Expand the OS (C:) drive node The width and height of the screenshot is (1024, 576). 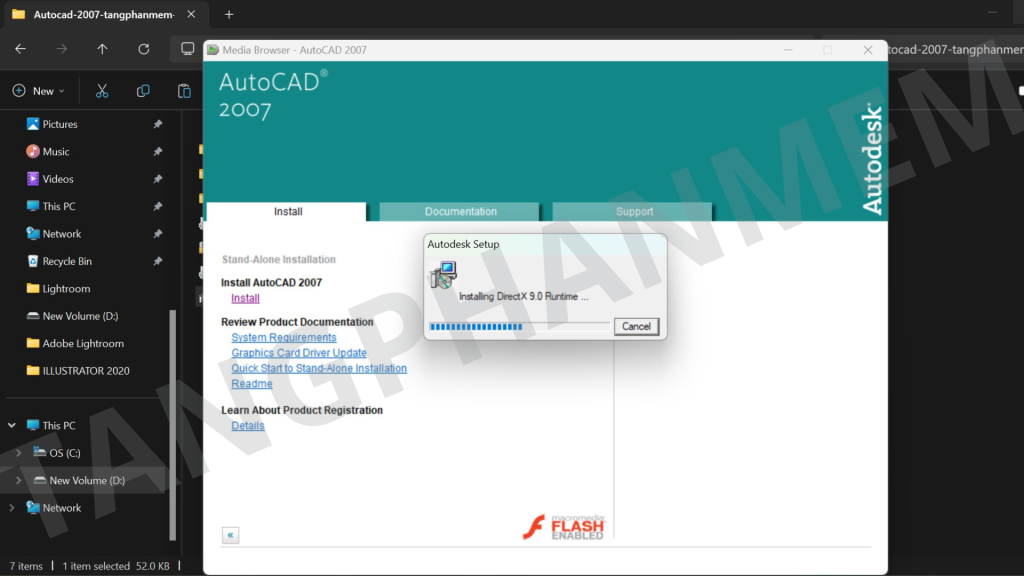coord(19,453)
